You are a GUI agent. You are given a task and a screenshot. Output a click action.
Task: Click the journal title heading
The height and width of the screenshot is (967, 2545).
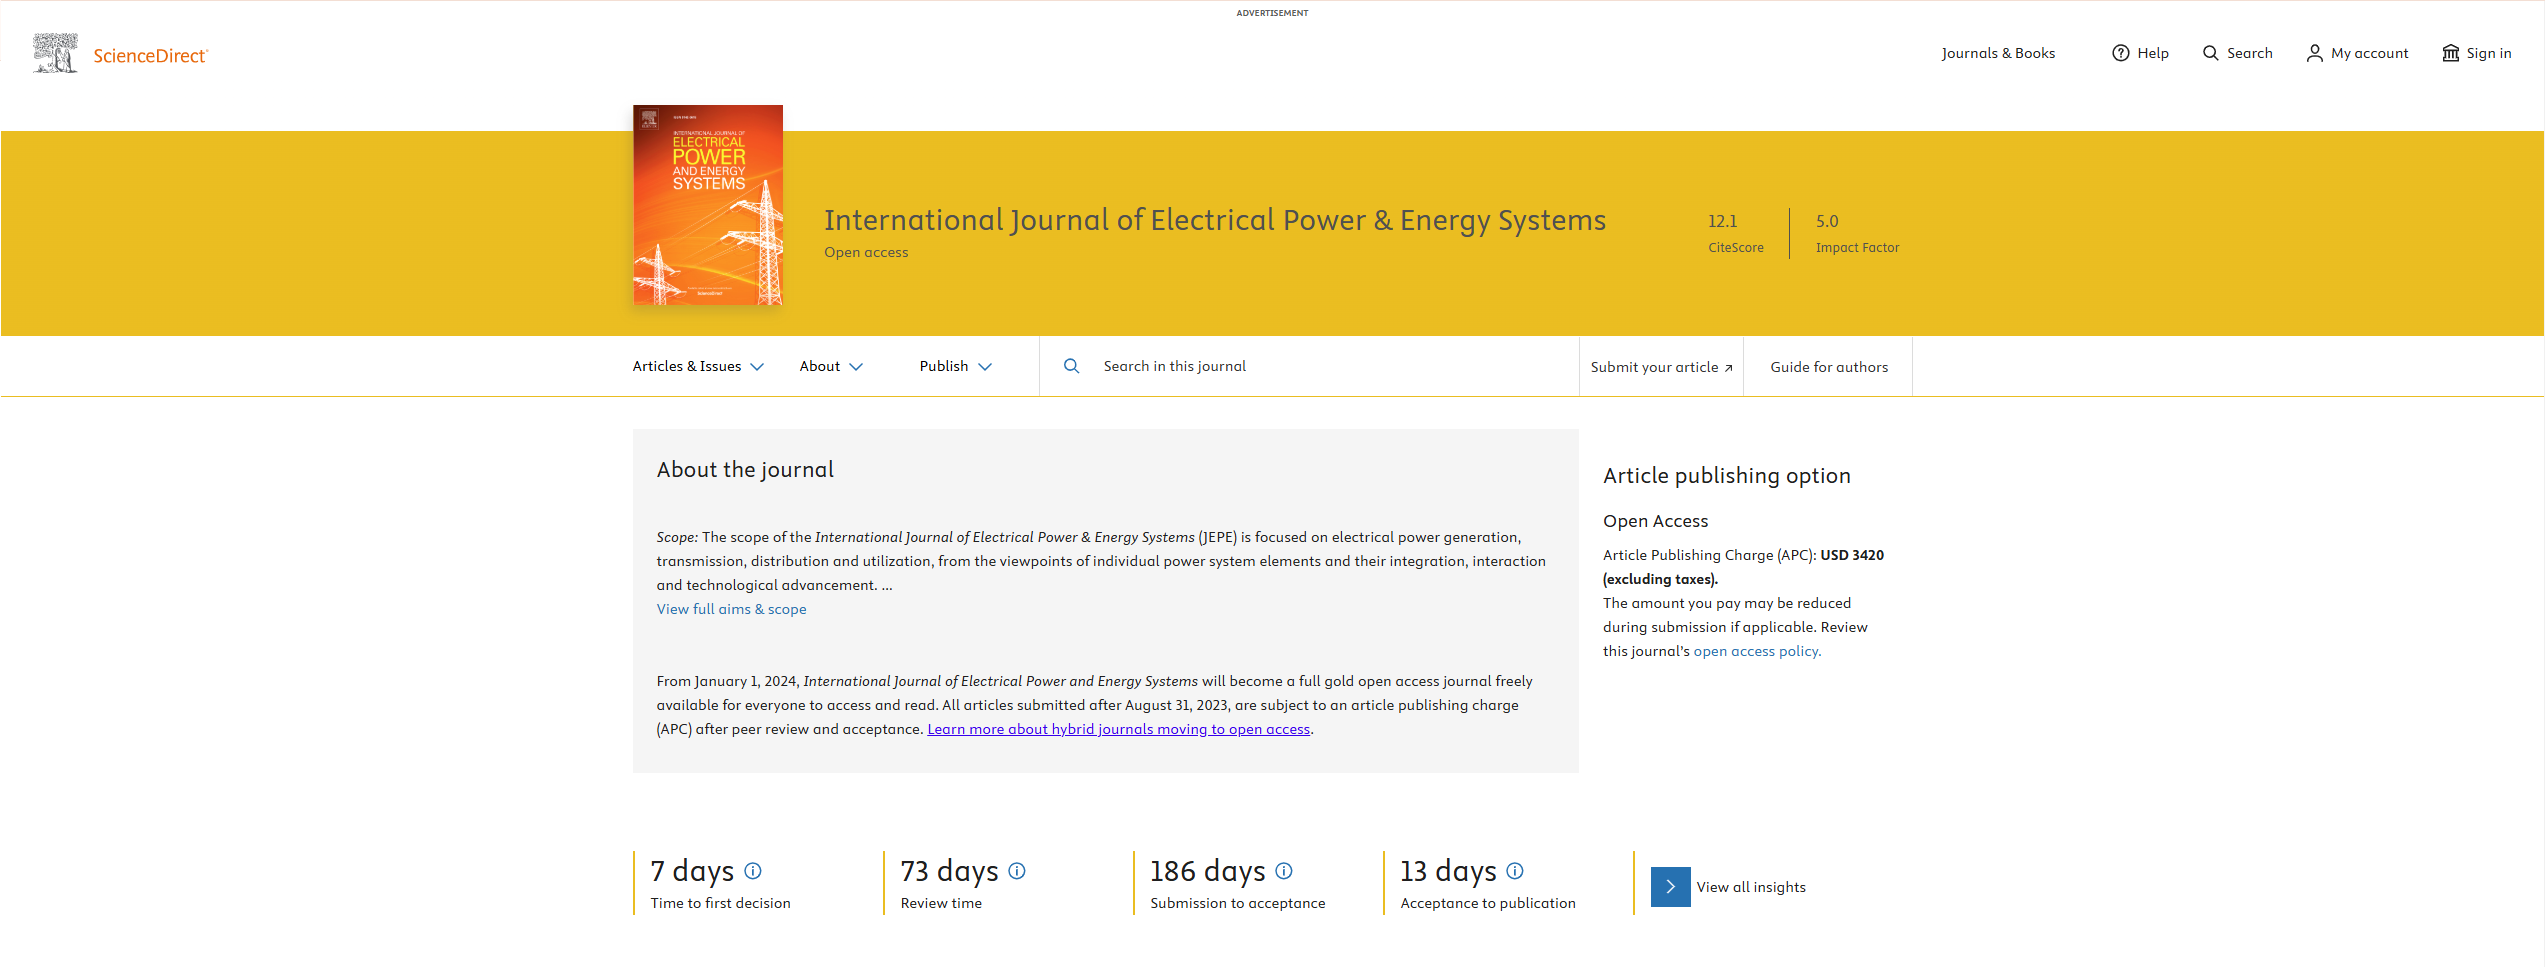tap(1214, 220)
